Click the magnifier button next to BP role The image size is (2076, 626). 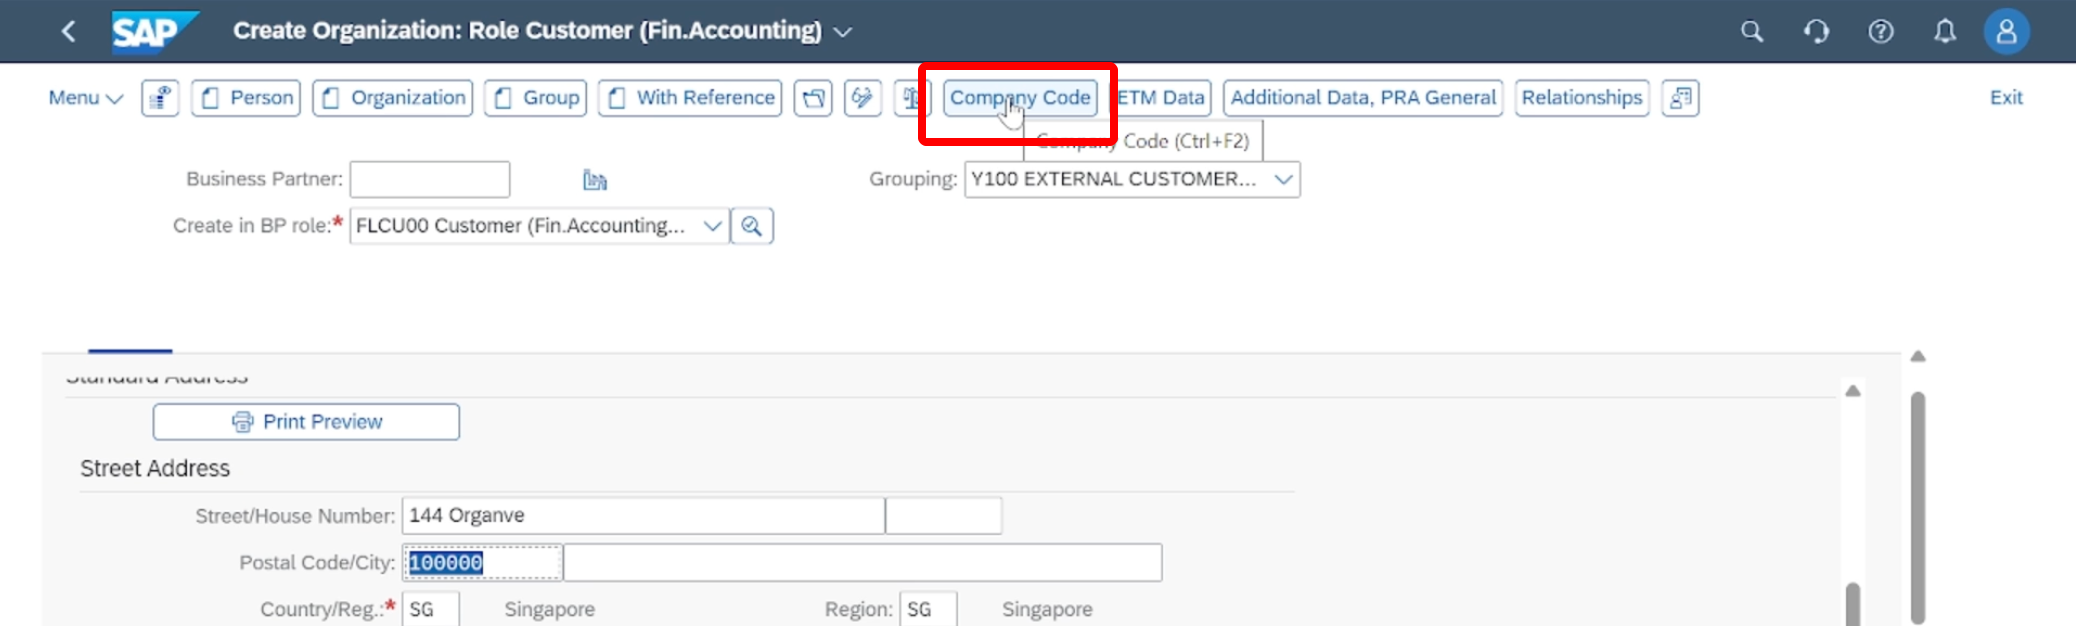pos(752,226)
